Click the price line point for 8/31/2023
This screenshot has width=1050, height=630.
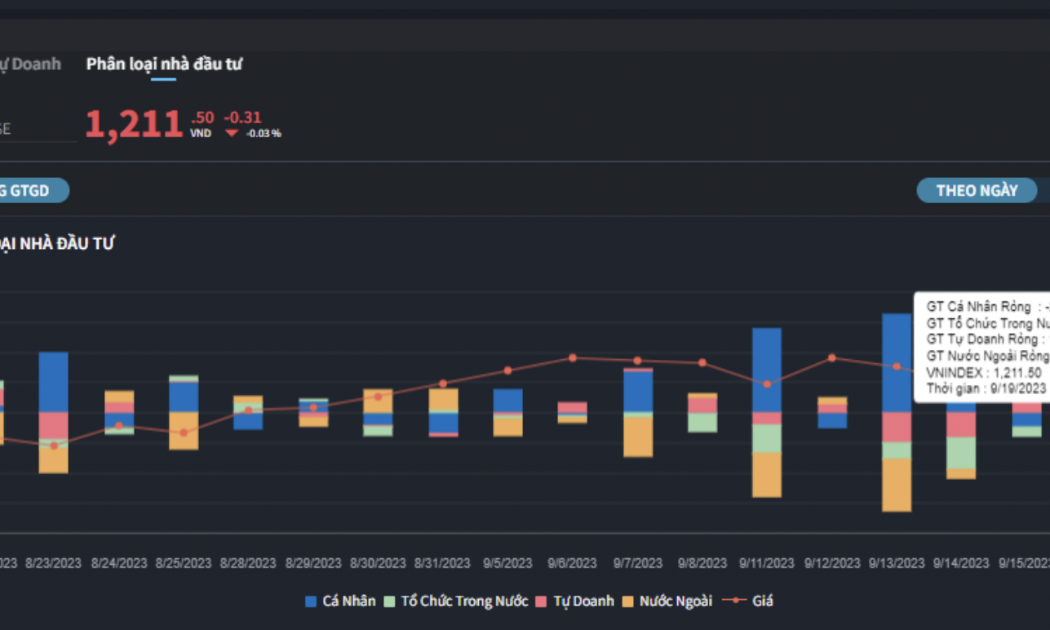click(x=443, y=384)
